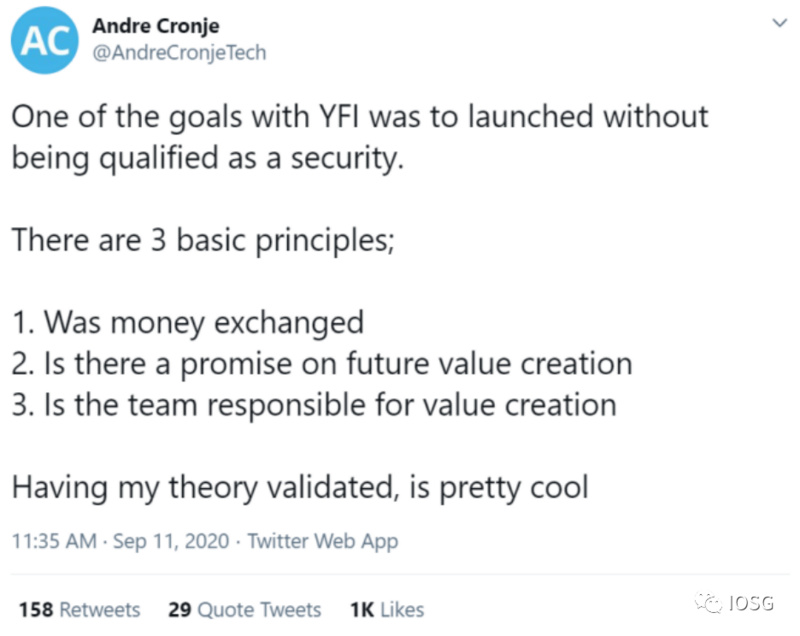
Task: Click the third basic principle line
Action: point(313,404)
